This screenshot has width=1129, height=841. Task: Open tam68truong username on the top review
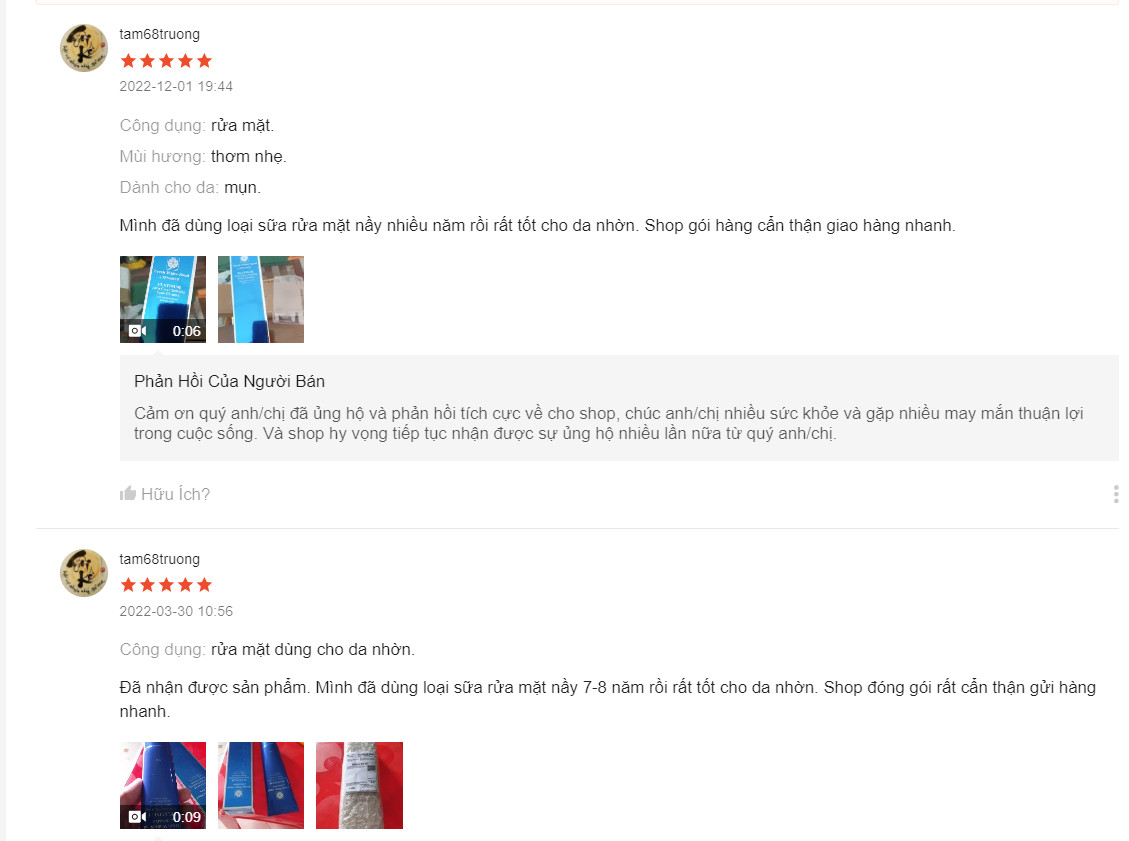coord(160,34)
